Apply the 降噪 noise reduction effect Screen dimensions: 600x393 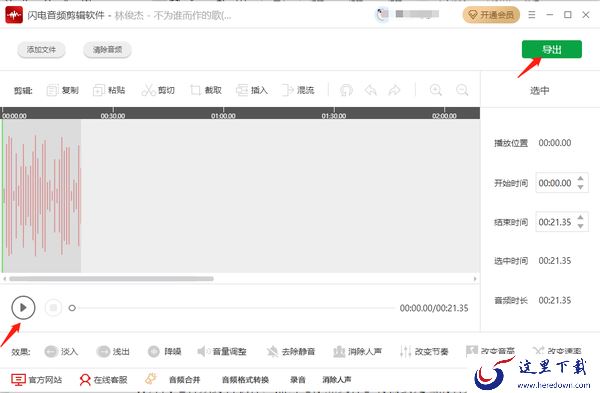click(x=165, y=351)
